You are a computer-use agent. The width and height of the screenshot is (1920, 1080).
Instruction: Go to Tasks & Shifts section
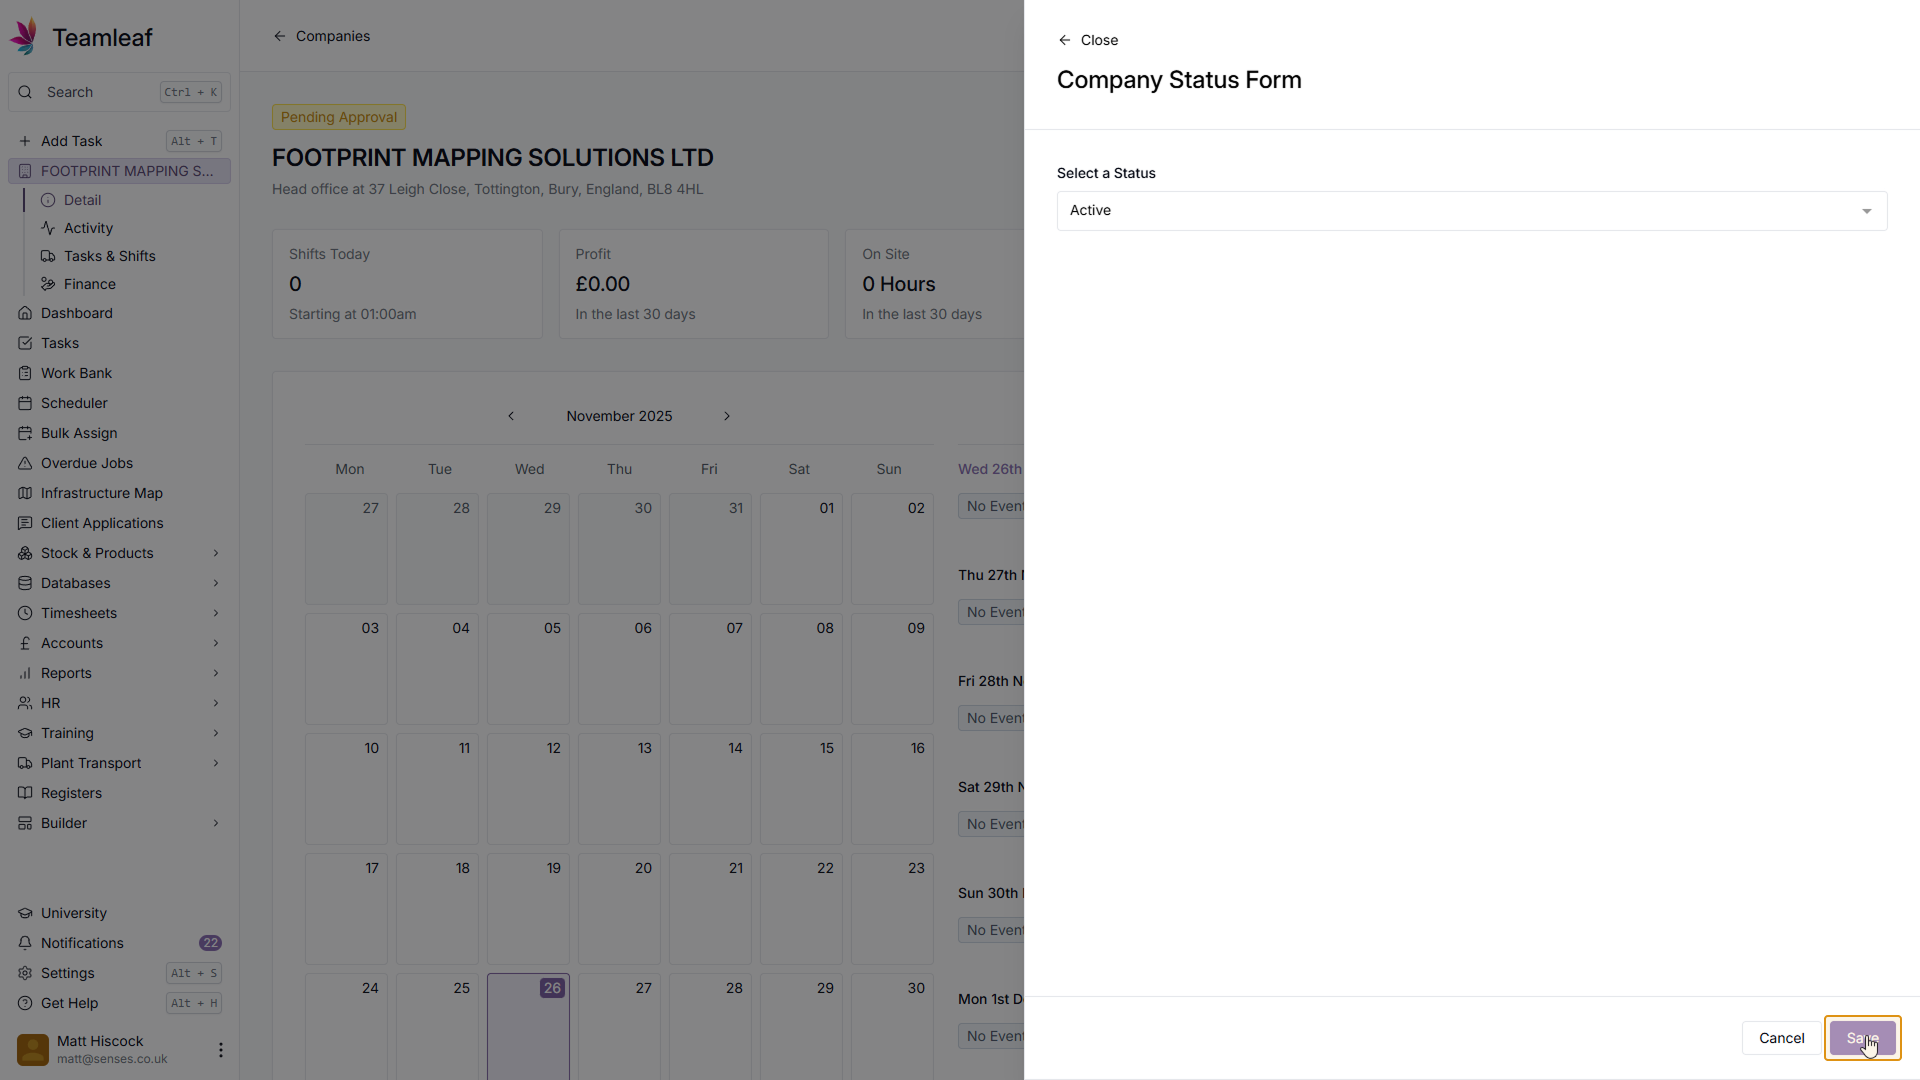point(109,256)
